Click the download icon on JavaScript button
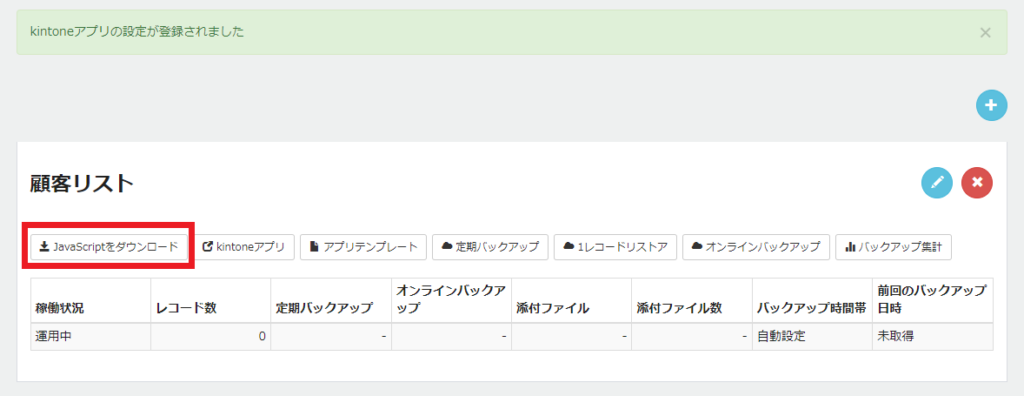Screen dimensions: 1024x396 tap(44, 247)
